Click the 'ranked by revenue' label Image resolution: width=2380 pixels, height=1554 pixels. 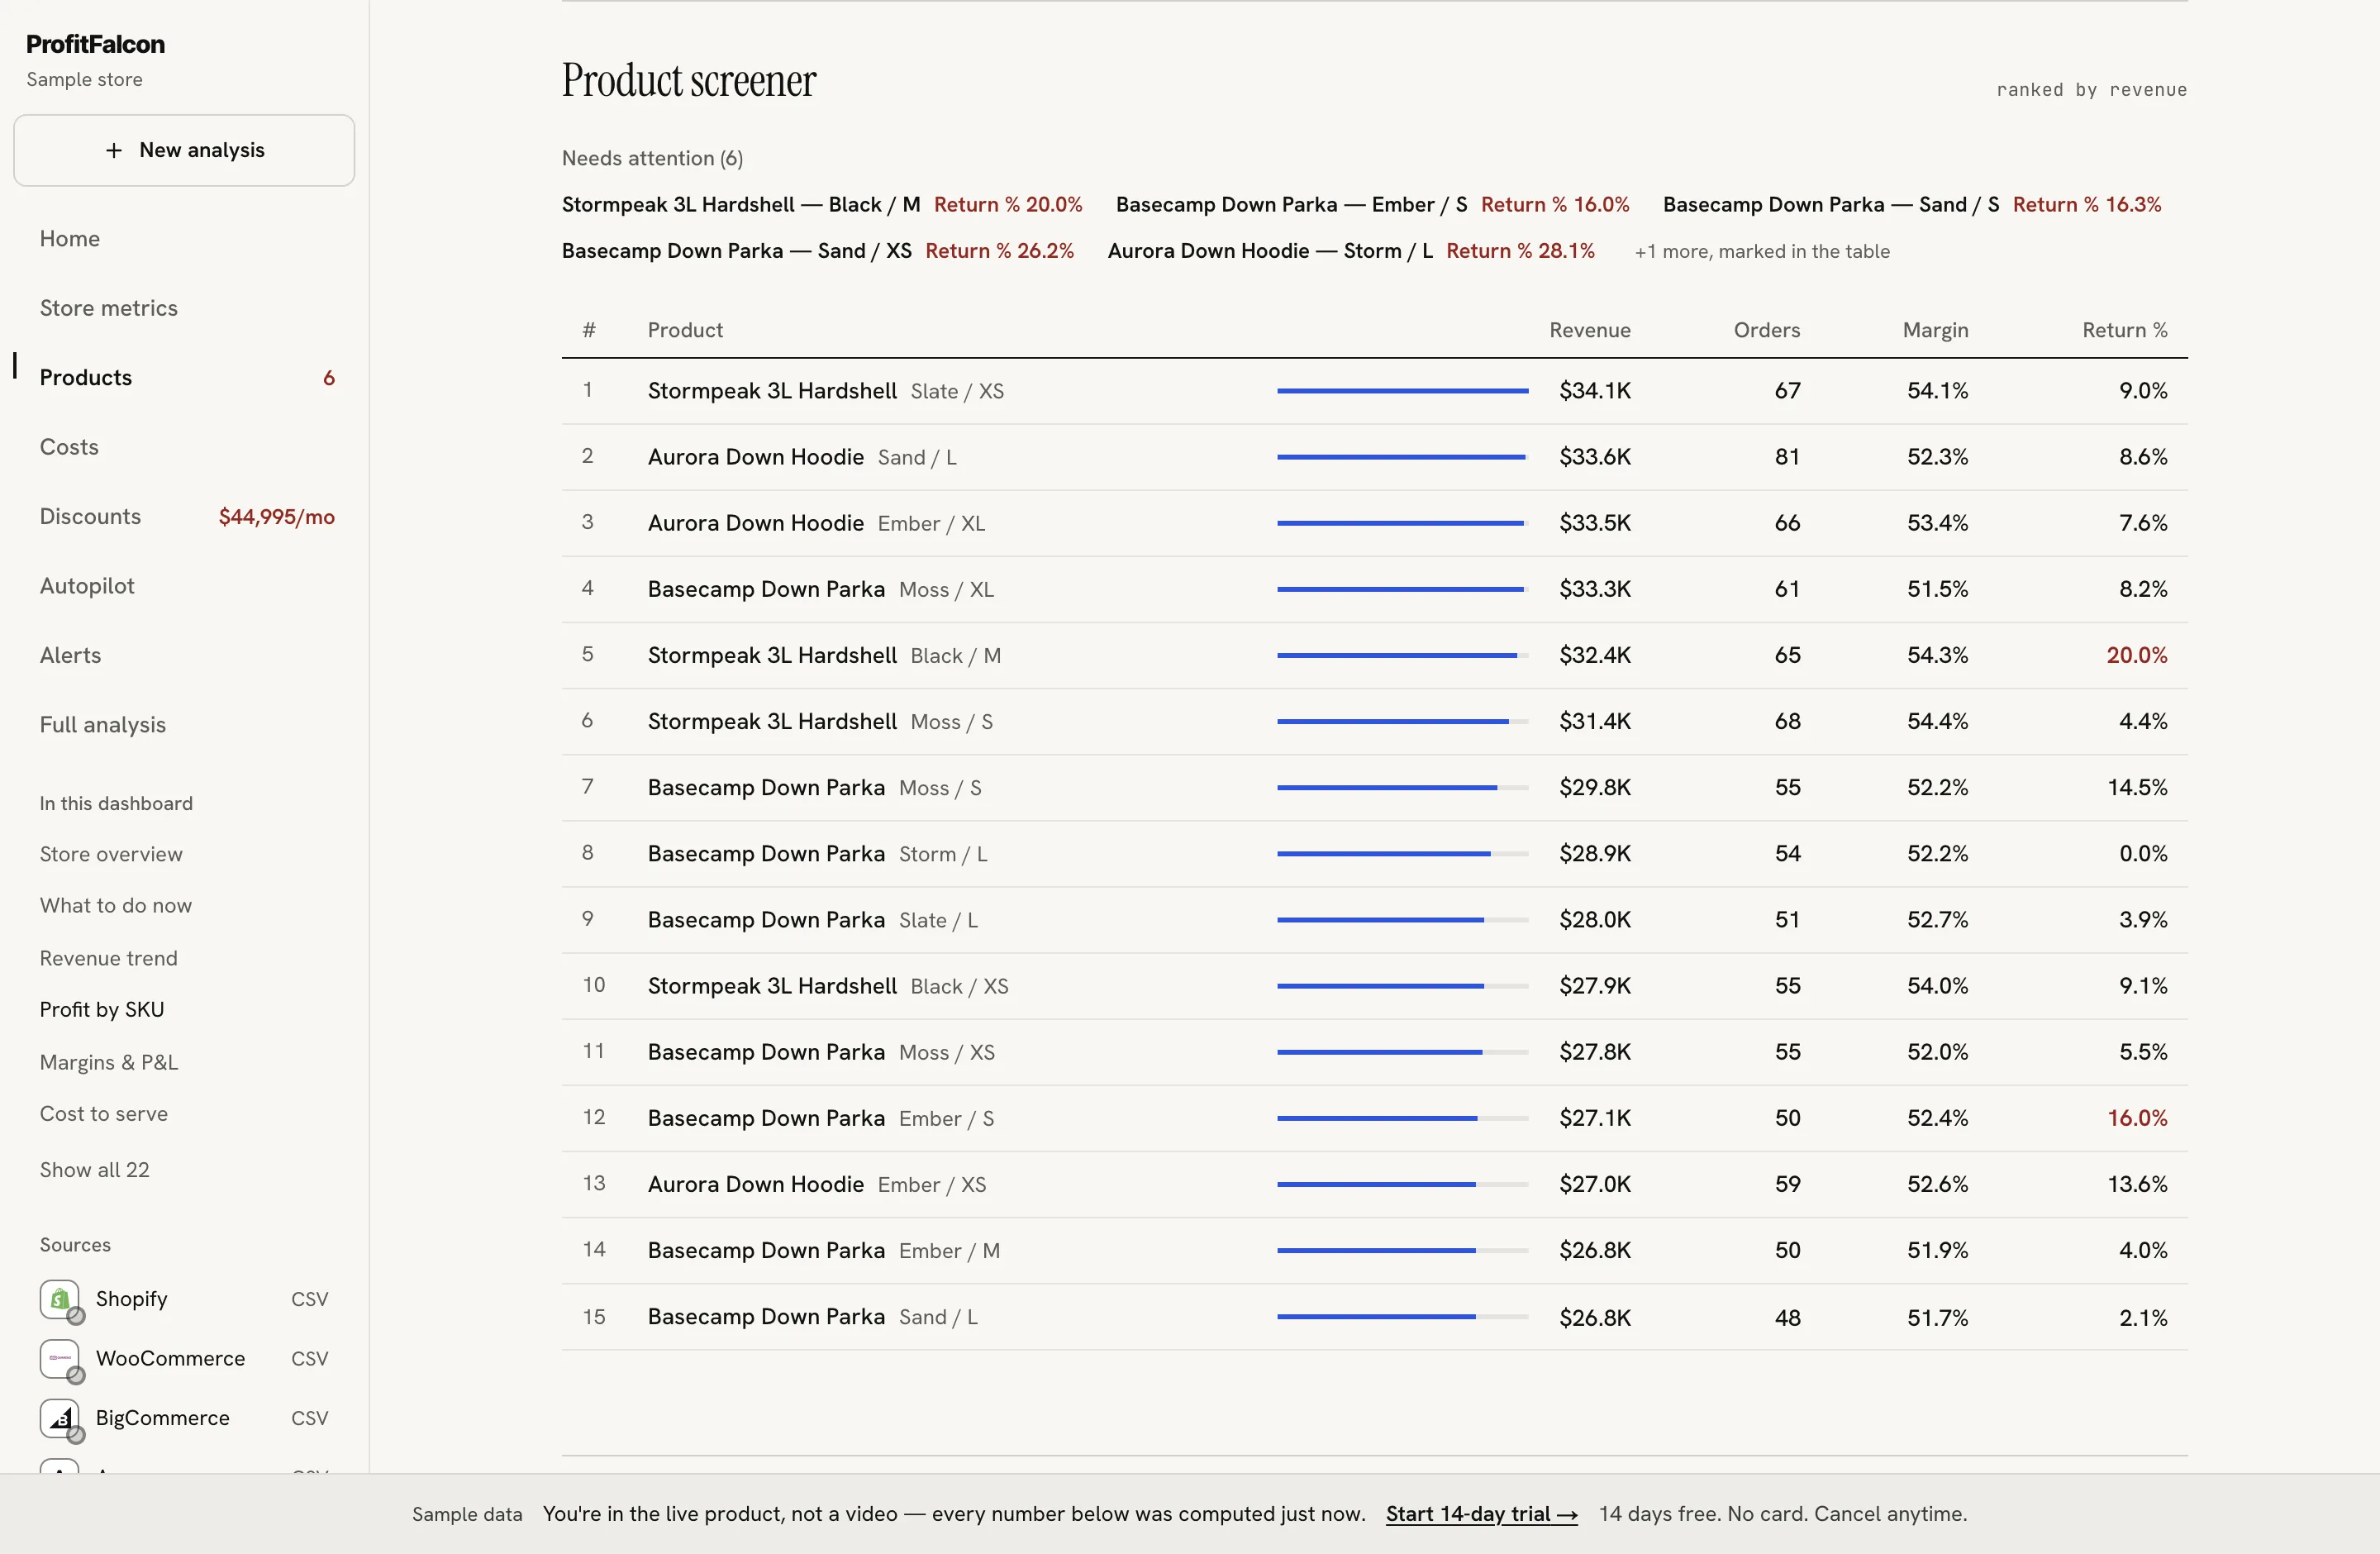pos(2092,90)
